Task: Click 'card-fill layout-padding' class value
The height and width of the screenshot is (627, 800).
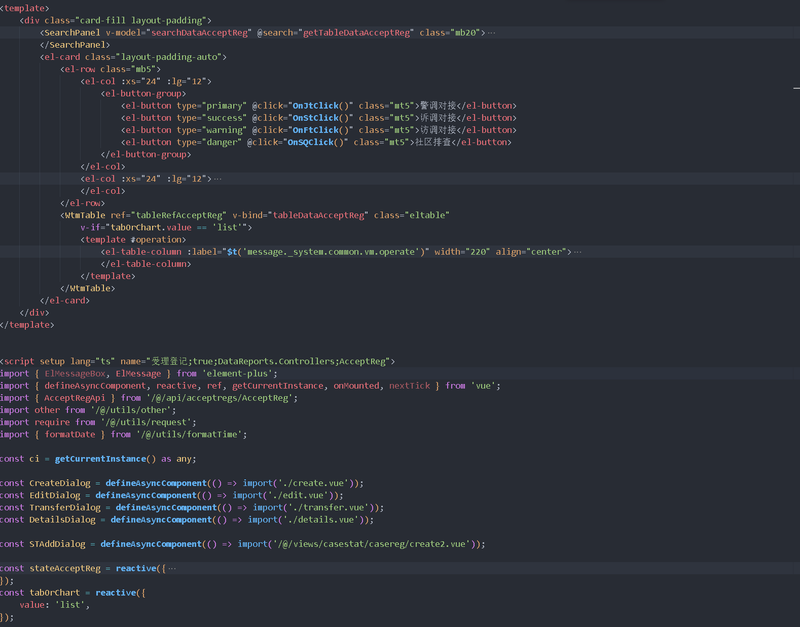Action: [141, 20]
